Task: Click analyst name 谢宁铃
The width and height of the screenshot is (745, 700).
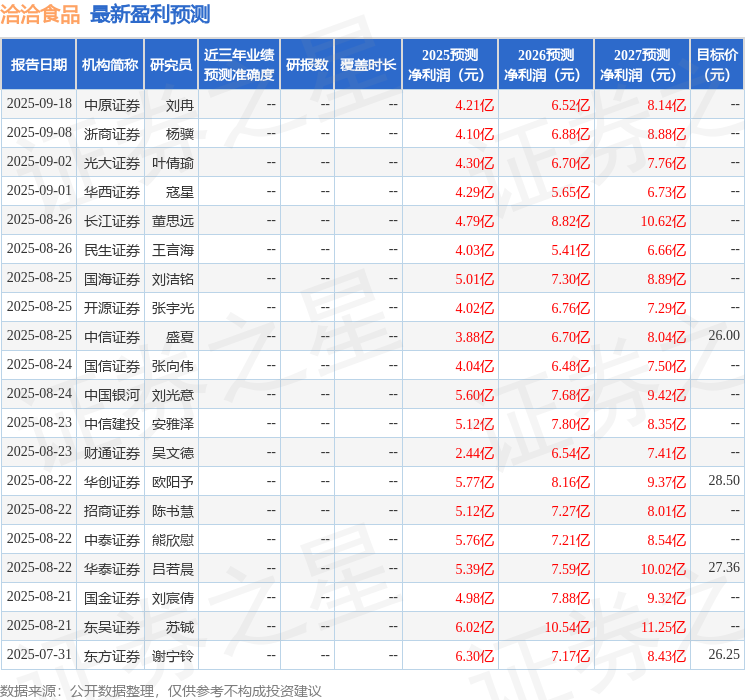Action: tap(173, 656)
